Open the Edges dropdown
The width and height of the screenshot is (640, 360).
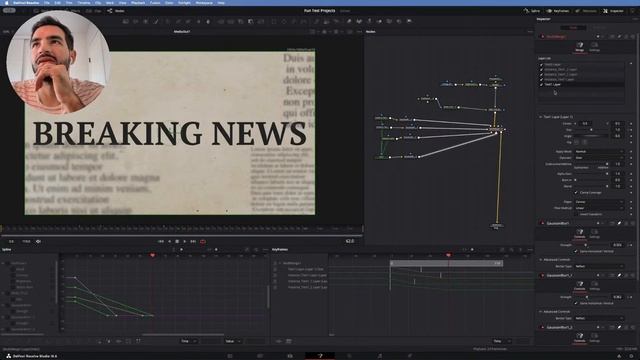599,202
